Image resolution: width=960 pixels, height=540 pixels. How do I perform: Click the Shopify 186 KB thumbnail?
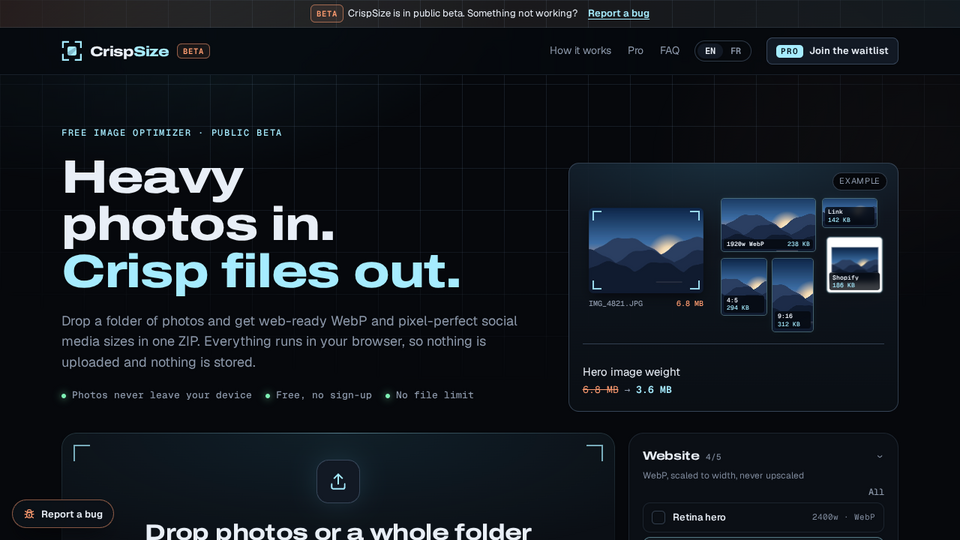click(x=854, y=264)
